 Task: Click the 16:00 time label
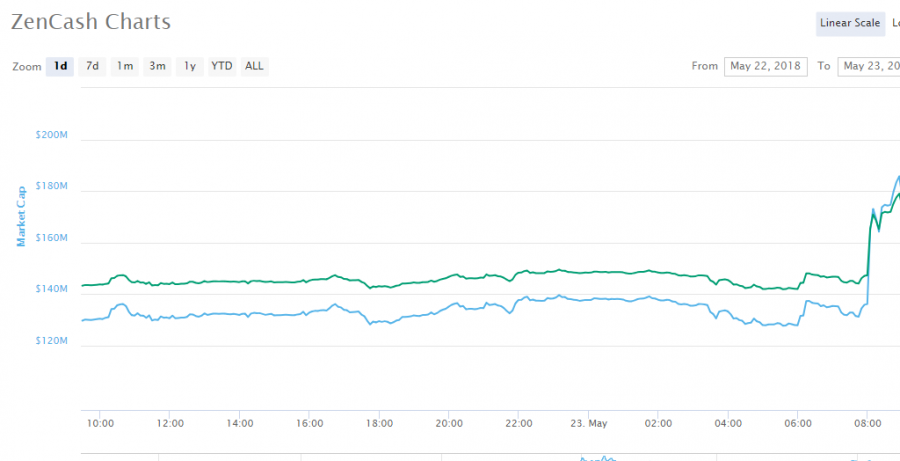(x=309, y=424)
